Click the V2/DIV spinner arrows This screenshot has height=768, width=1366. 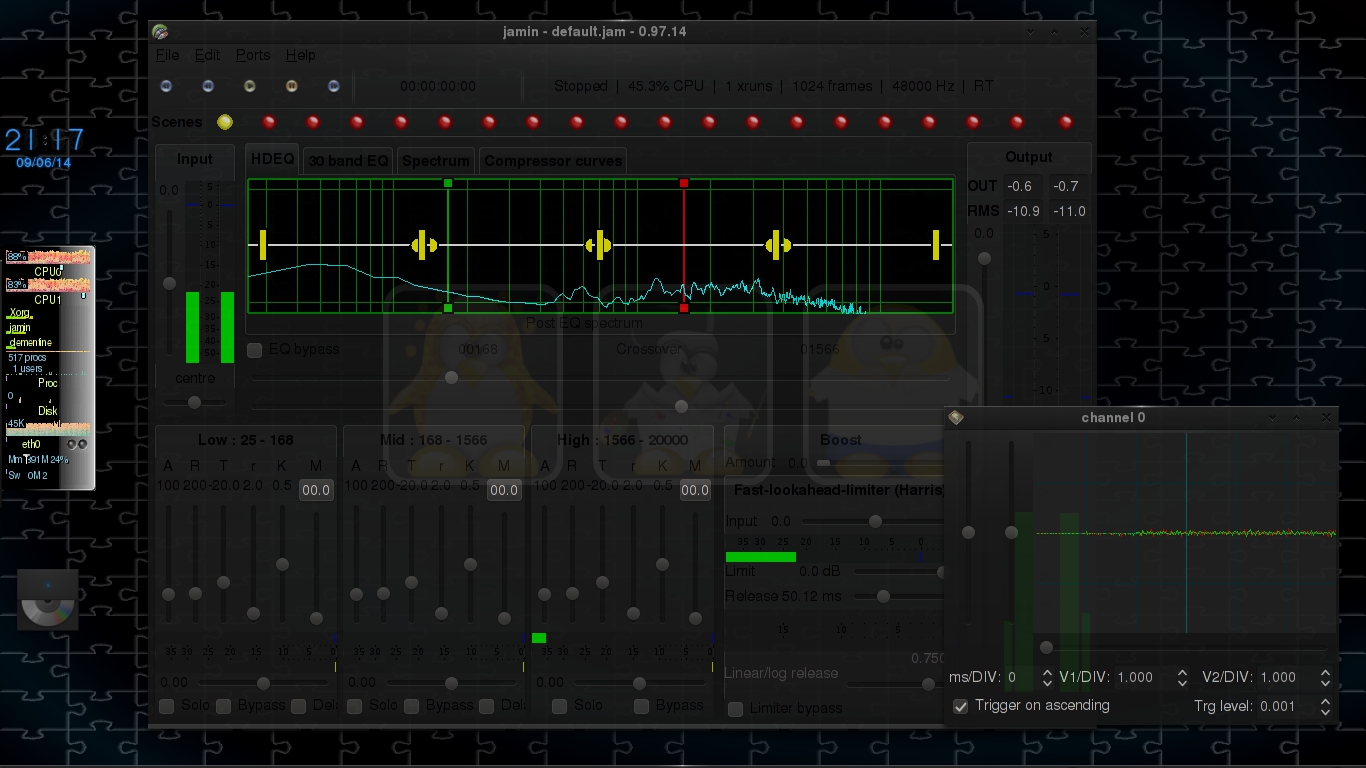click(1325, 677)
